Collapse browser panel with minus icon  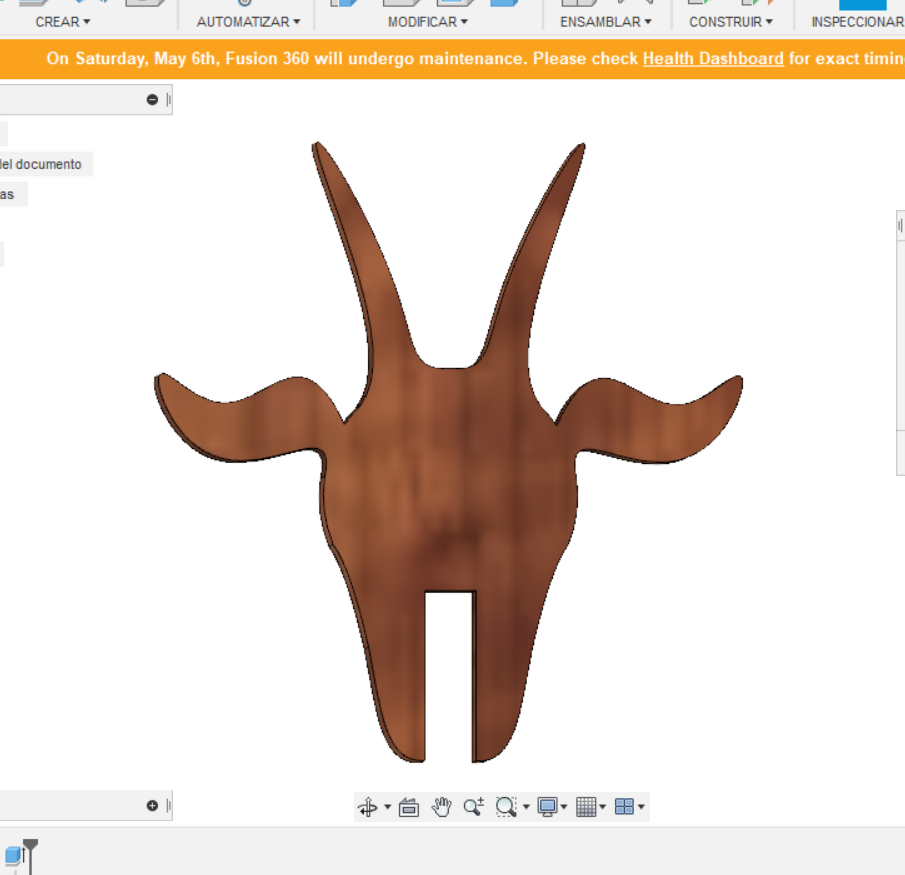[152, 100]
